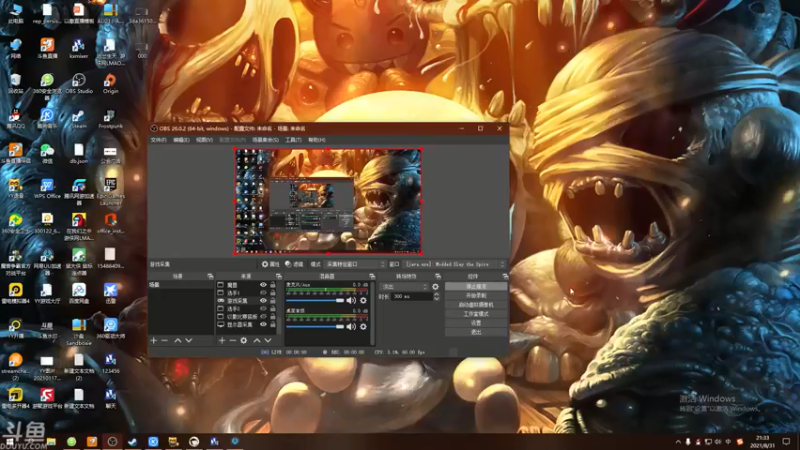Open the View (视图) menu in OBS
Viewport: 800px width, 450px height.
pos(204,140)
